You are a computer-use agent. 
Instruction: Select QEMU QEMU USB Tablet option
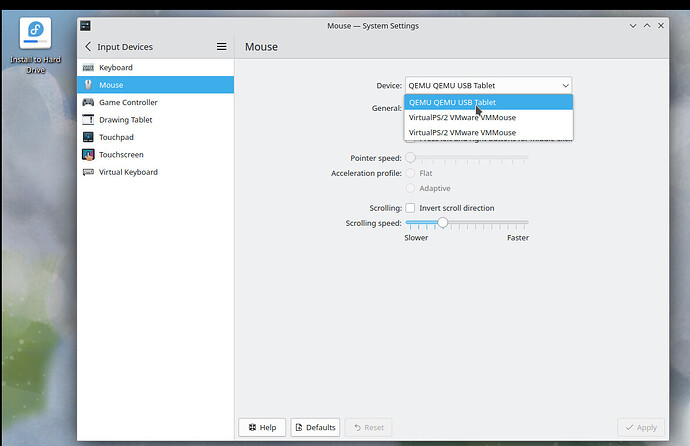(x=488, y=102)
